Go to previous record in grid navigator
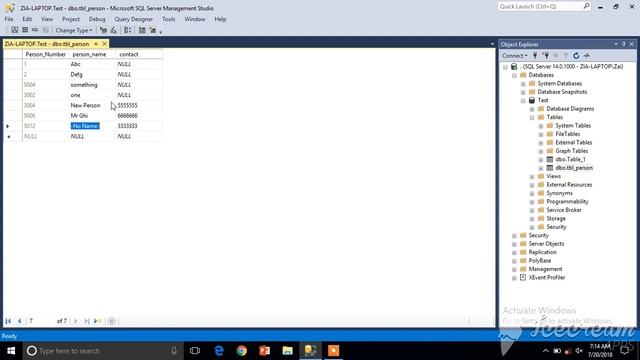Image resolution: width=640 pixels, height=360 pixels. (x=19, y=321)
